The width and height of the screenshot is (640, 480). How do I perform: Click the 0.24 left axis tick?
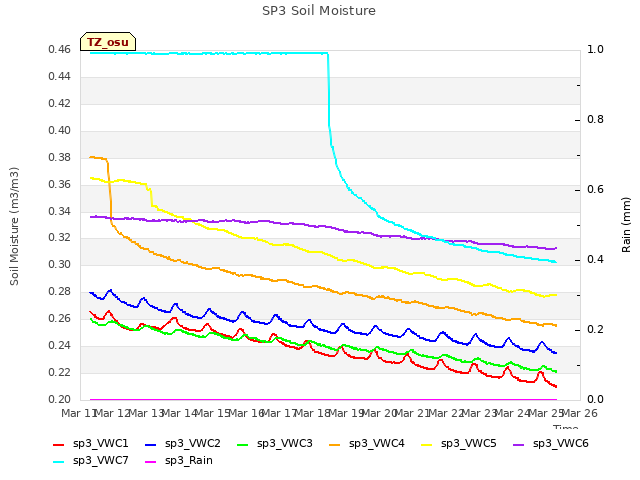60,346
